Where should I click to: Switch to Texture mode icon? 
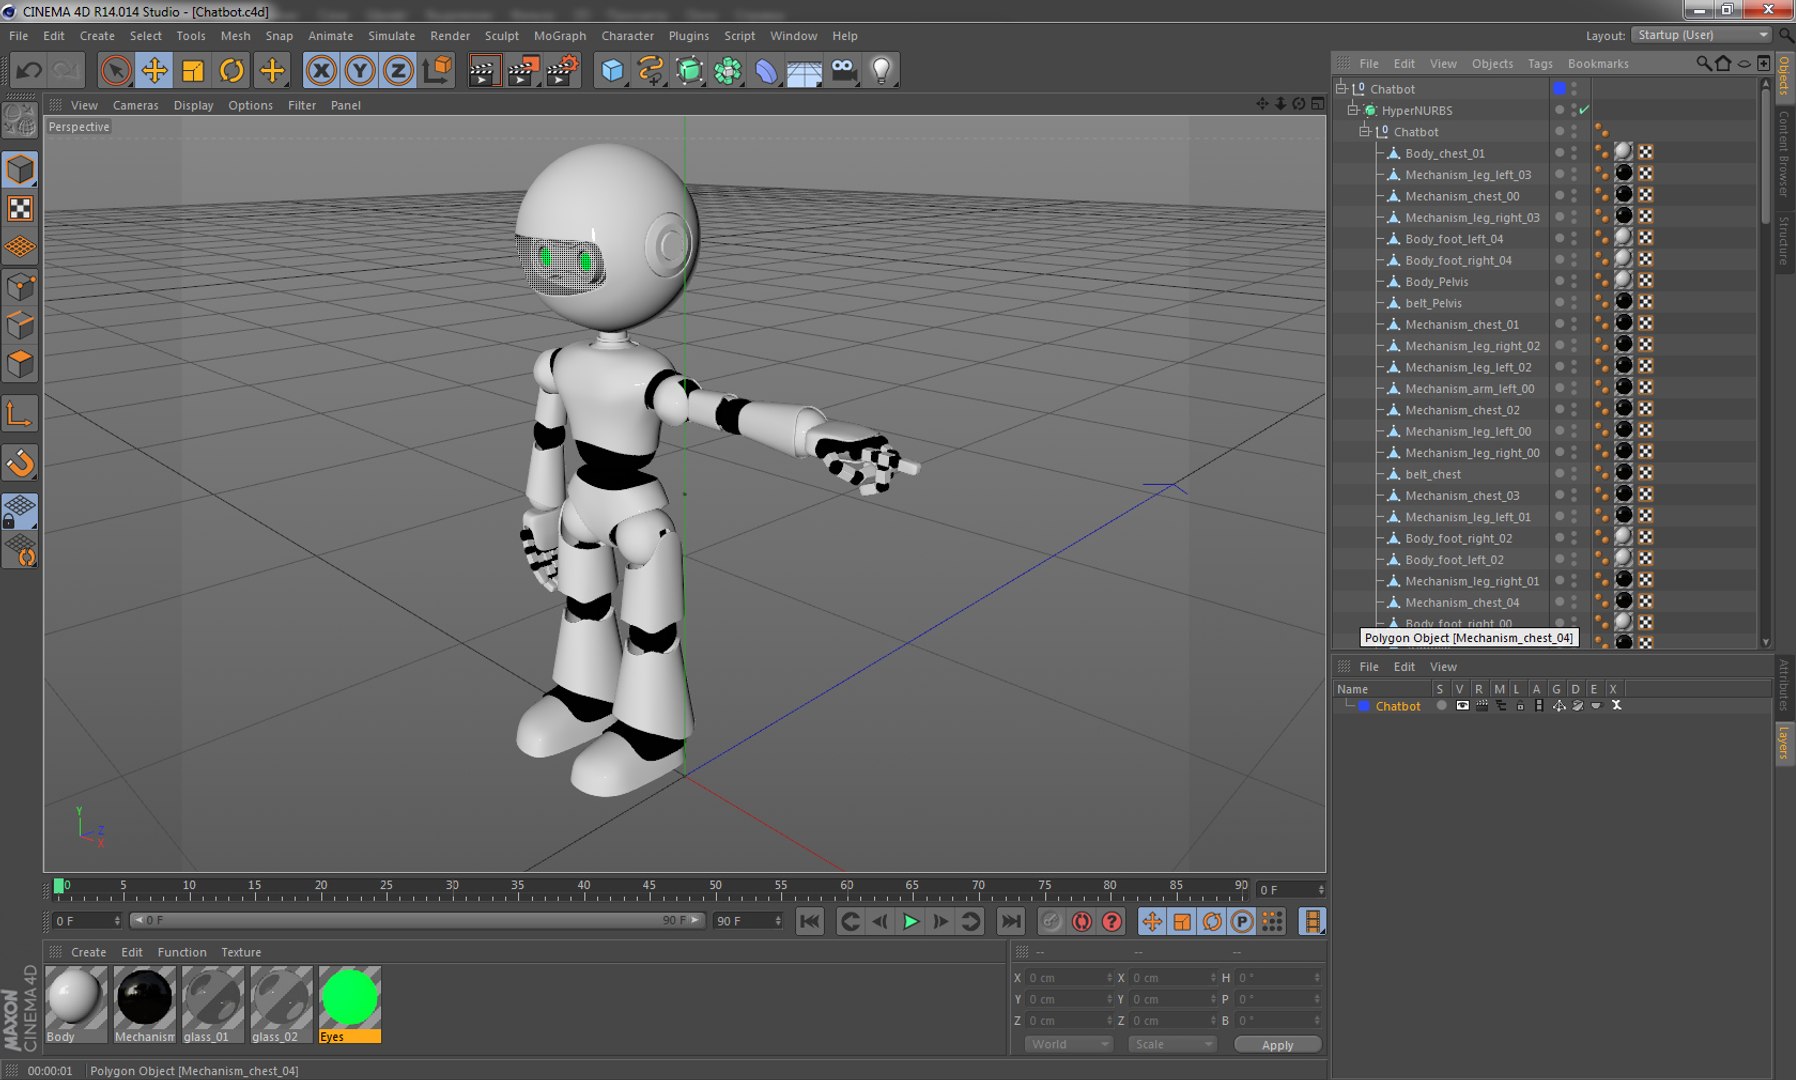point(20,208)
